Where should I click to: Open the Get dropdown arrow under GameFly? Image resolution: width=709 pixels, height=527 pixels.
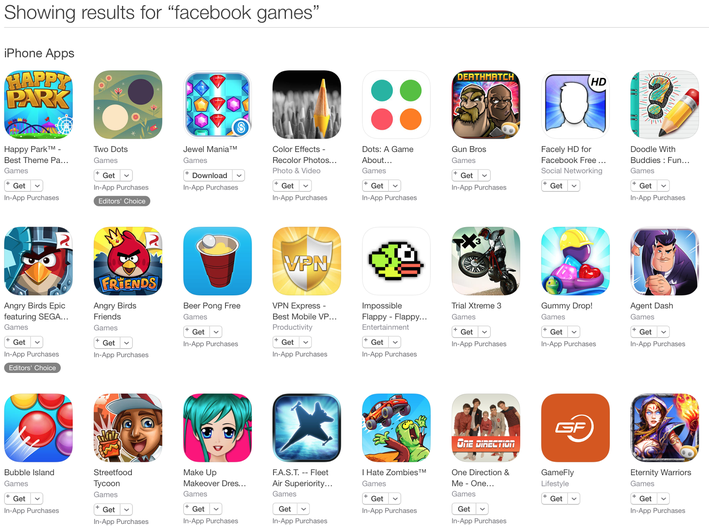pyautogui.click(x=574, y=499)
